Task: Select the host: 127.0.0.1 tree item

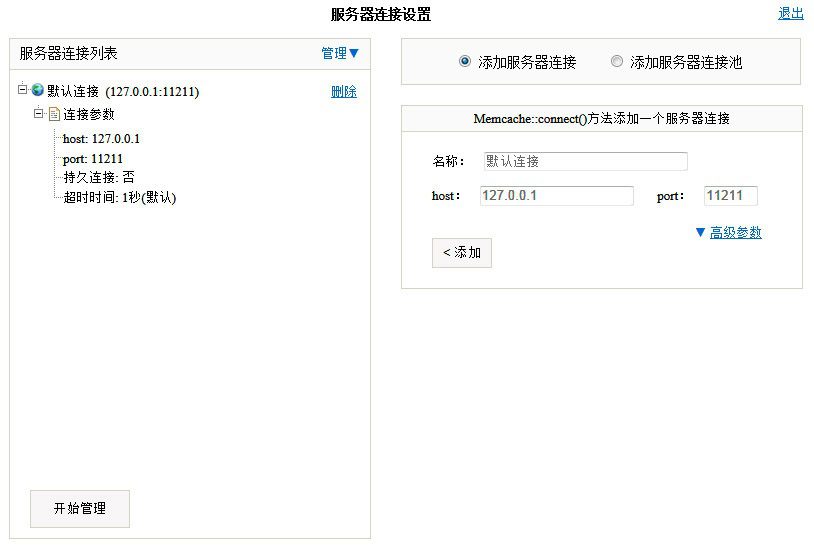Action: [101, 139]
